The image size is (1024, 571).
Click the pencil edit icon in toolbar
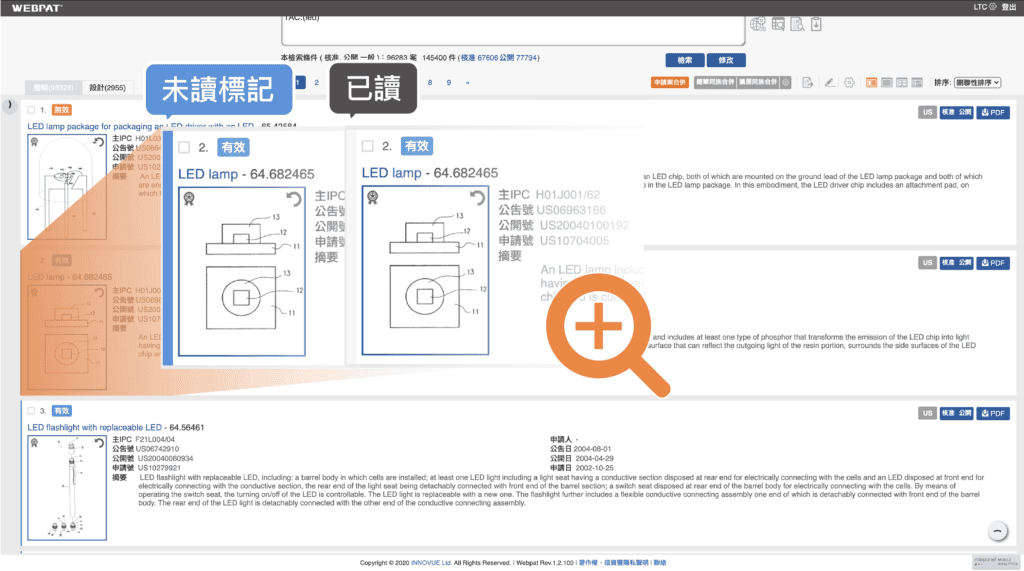(x=828, y=83)
